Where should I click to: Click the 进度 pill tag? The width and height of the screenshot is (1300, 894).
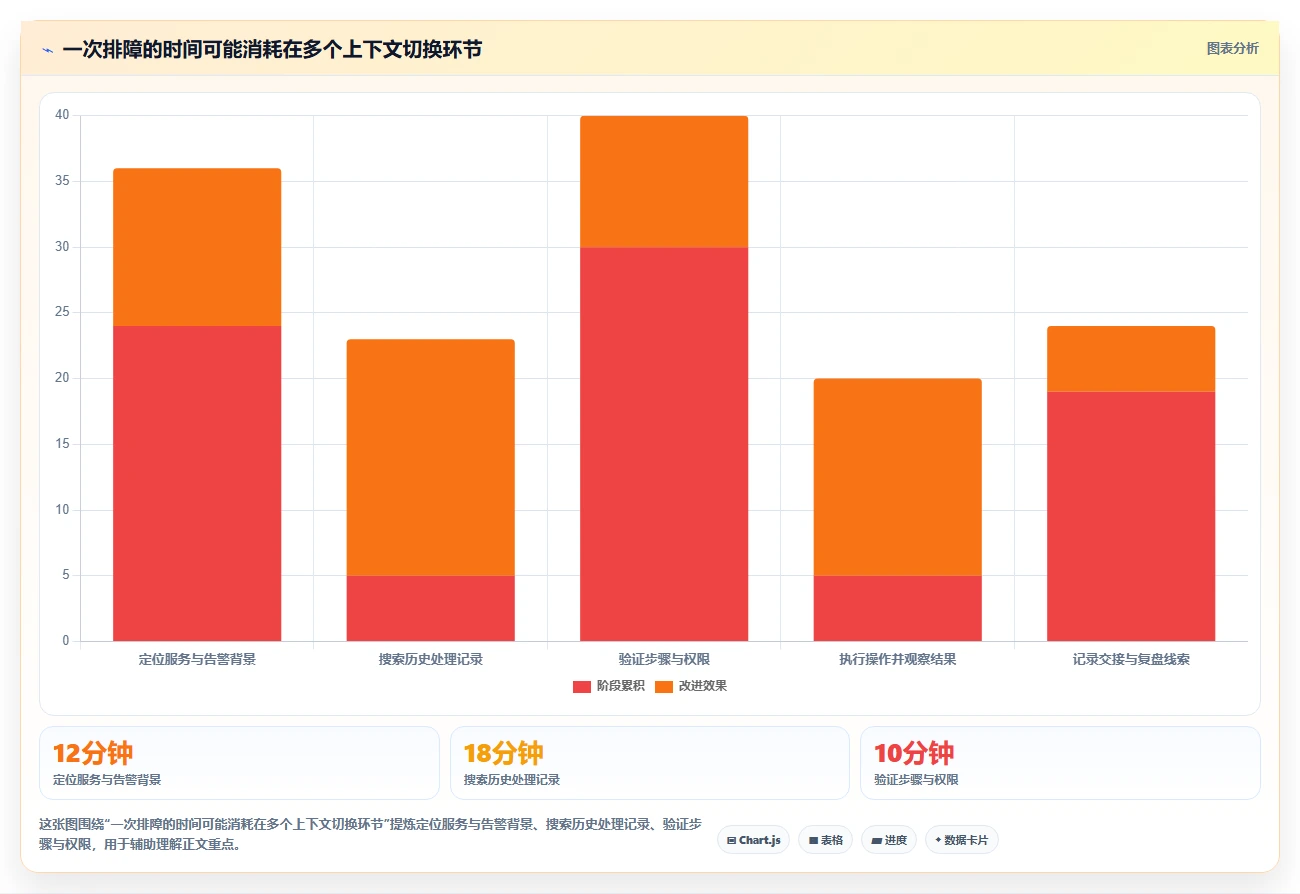pyautogui.click(x=889, y=840)
